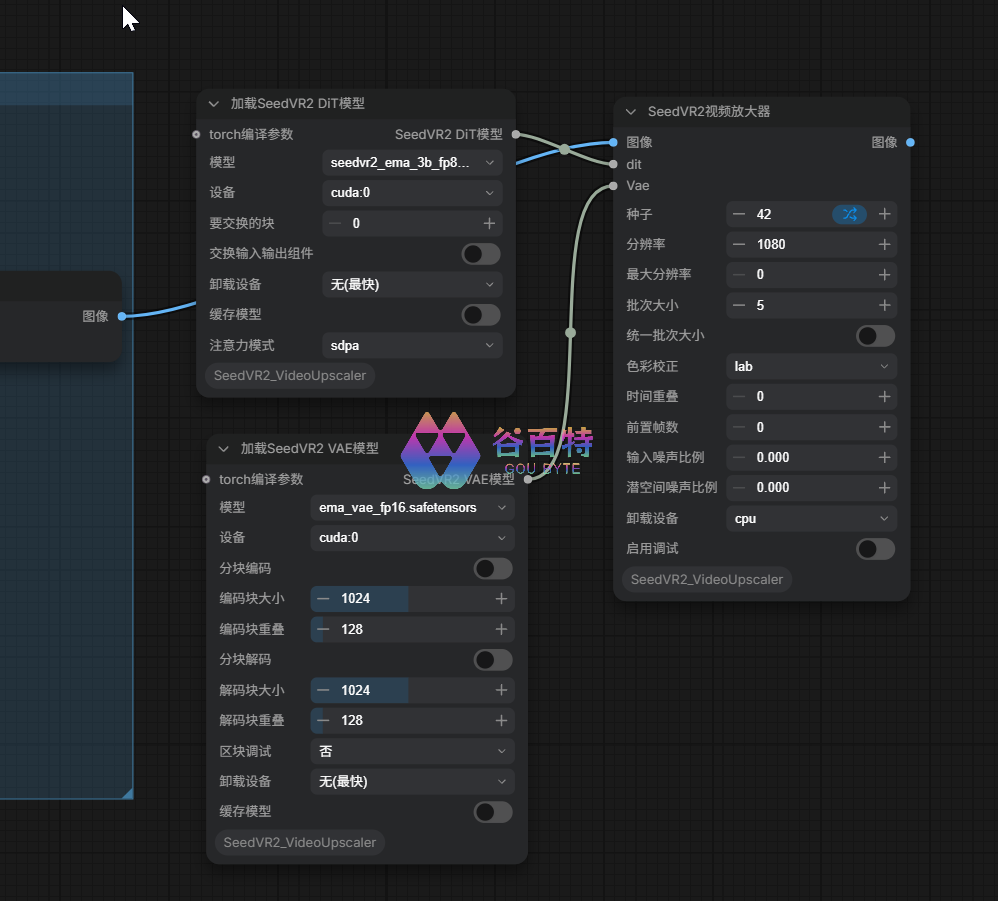Click 编码块重叠 128 slider field

pyautogui.click(x=412, y=629)
